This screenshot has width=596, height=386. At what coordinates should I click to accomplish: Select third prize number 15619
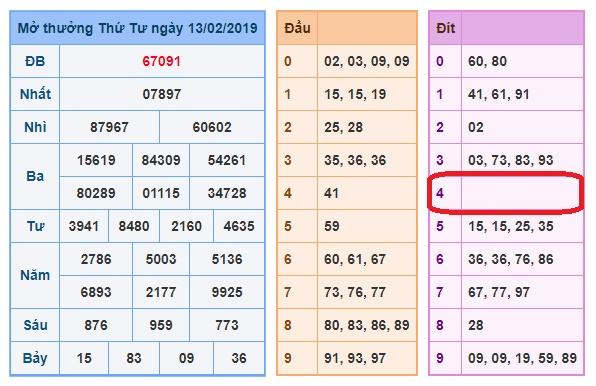96,160
